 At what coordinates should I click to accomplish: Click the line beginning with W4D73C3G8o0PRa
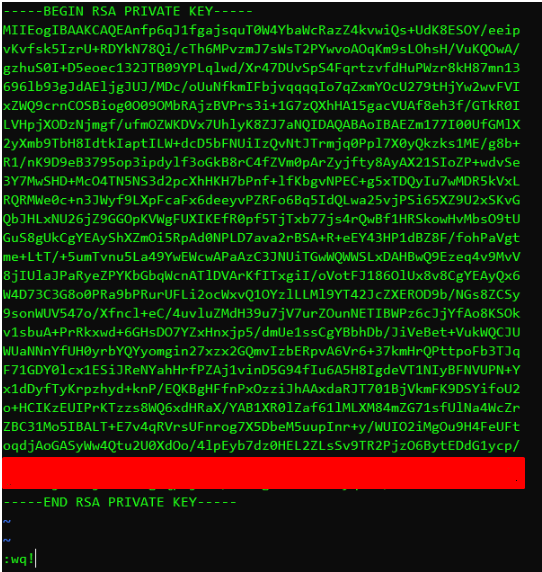(x=262, y=295)
